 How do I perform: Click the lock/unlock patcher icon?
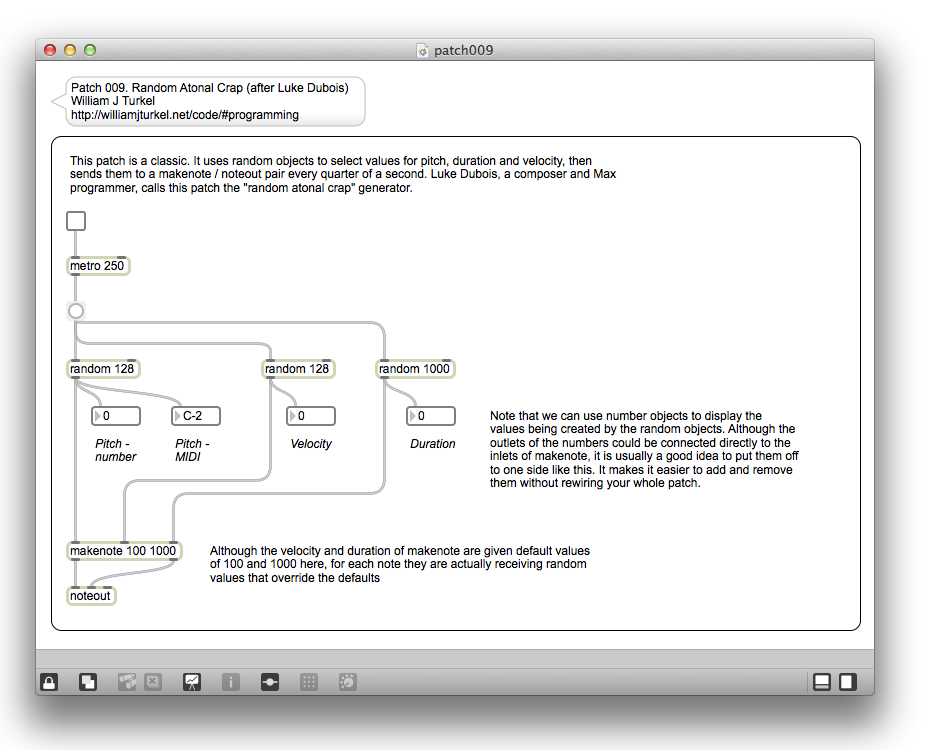click(49, 682)
